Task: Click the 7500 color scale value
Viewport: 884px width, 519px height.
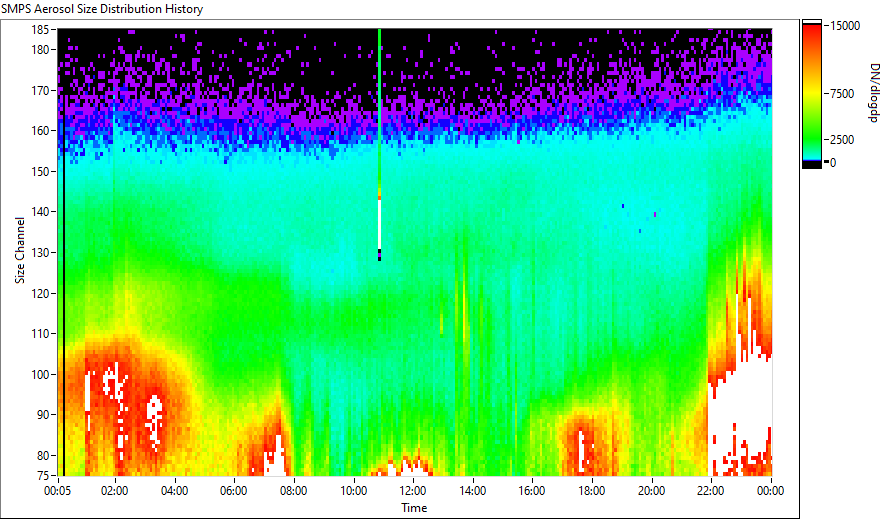Action: 842,94
